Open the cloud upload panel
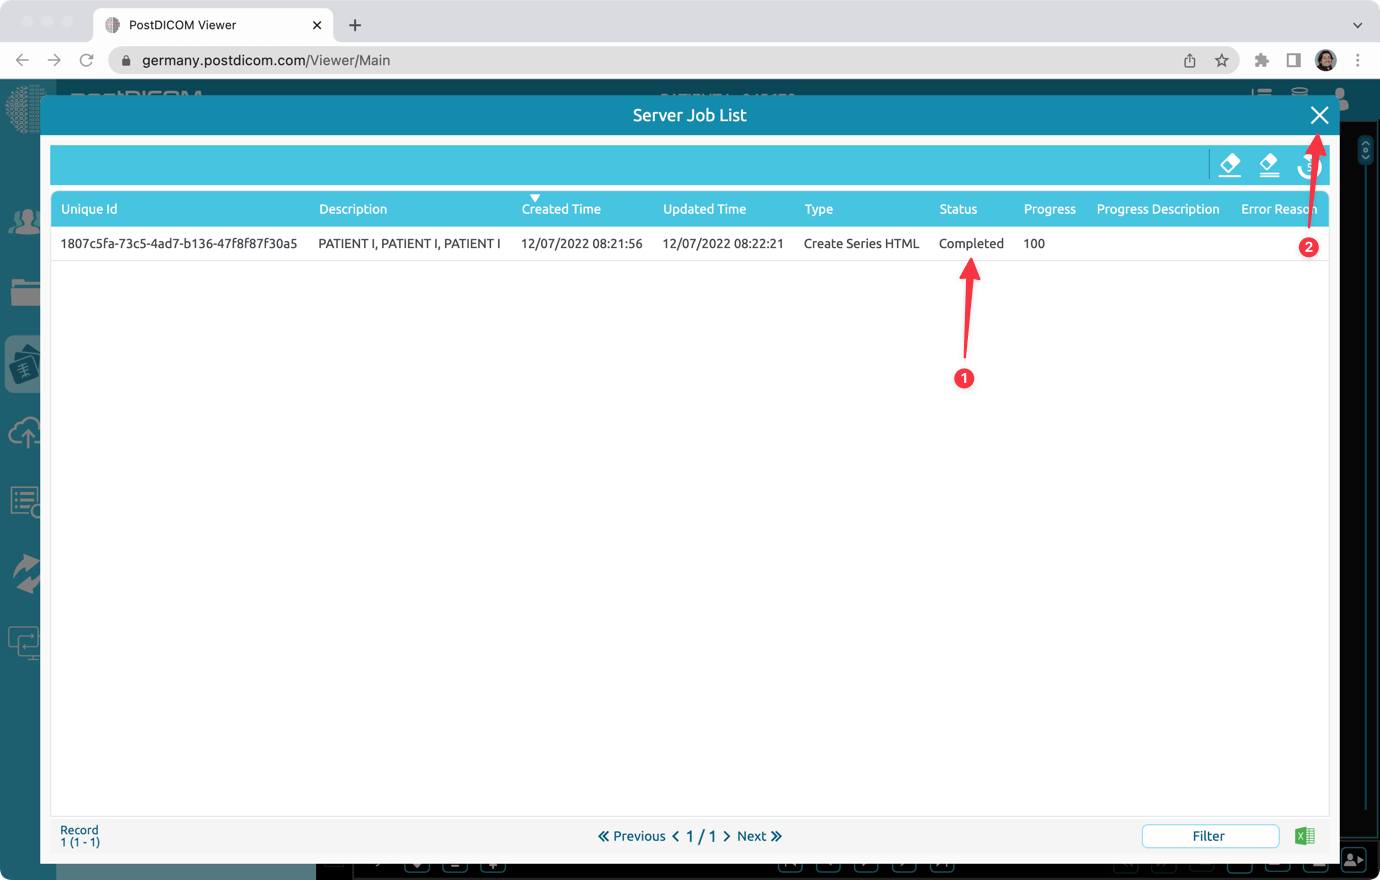 [x=22, y=432]
